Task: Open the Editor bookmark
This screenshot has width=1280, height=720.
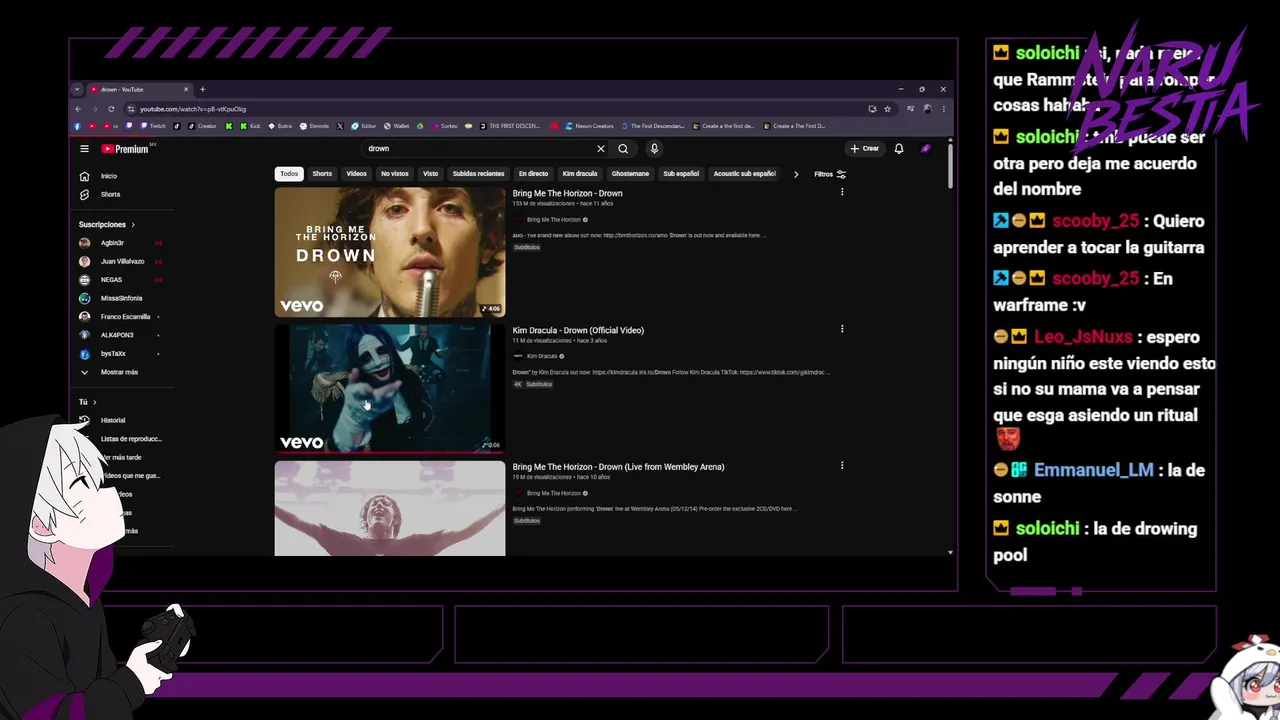Action: click(x=363, y=126)
